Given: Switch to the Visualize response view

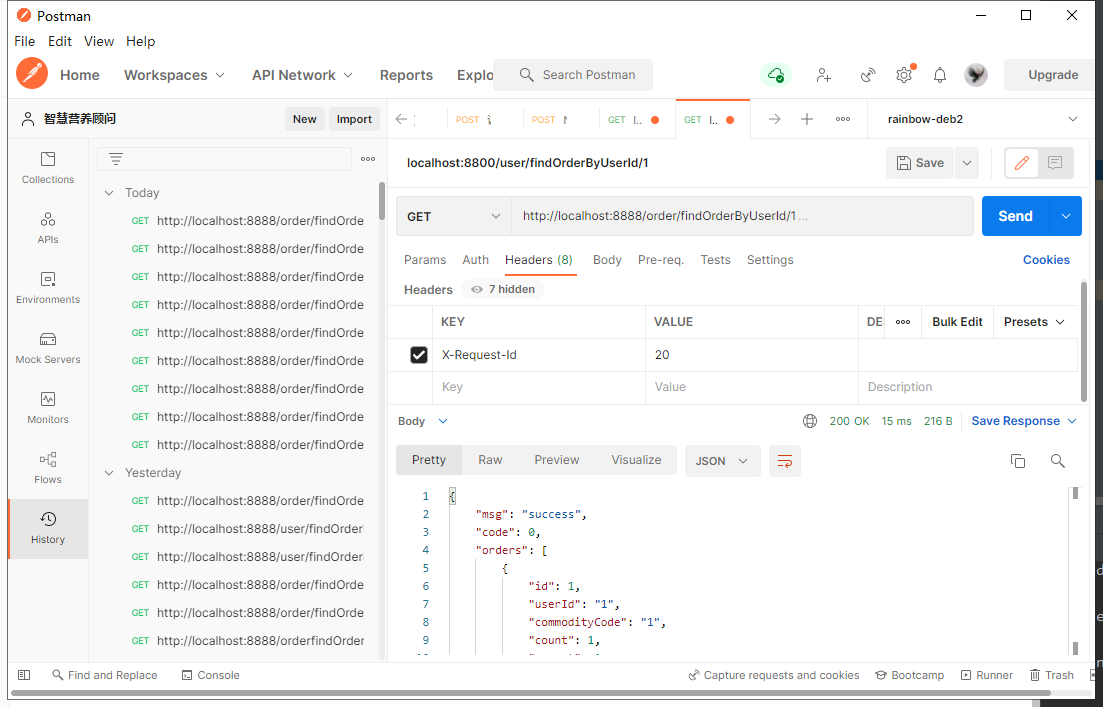Looking at the screenshot, I should click(636, 459).
